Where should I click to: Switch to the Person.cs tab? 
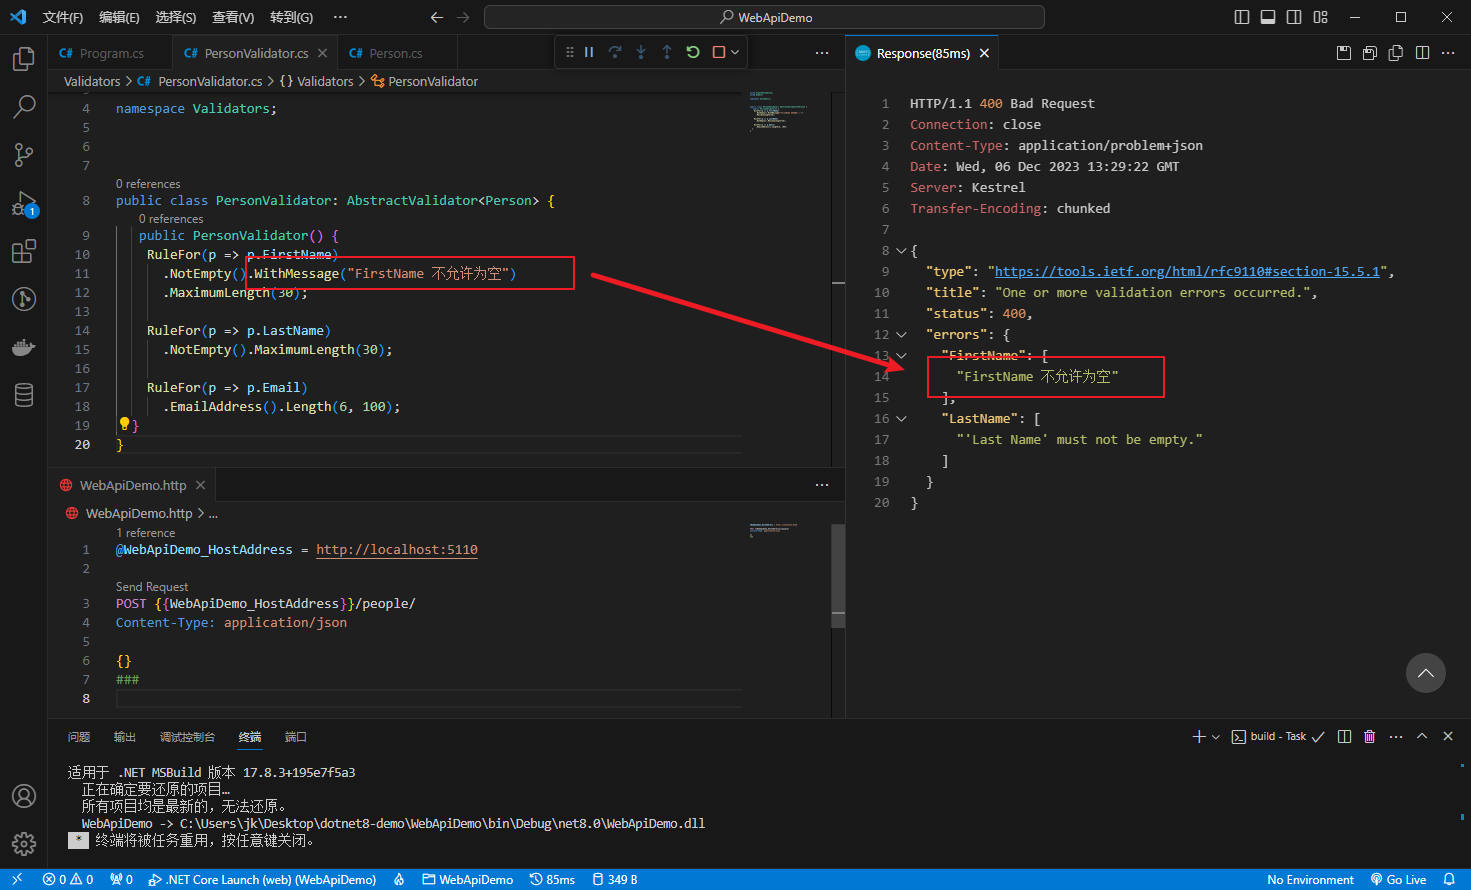pos(395,53)
